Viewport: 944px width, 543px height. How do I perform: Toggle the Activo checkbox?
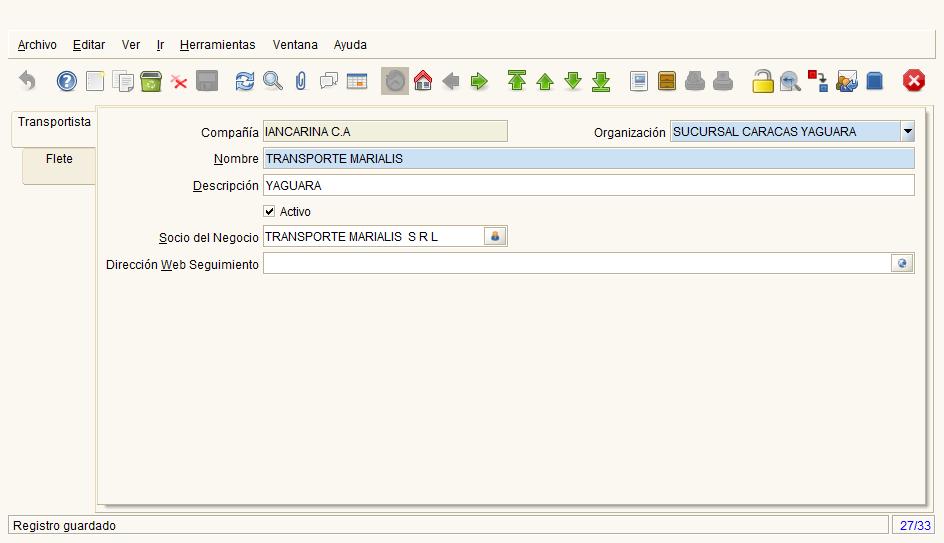click(269, 211)
